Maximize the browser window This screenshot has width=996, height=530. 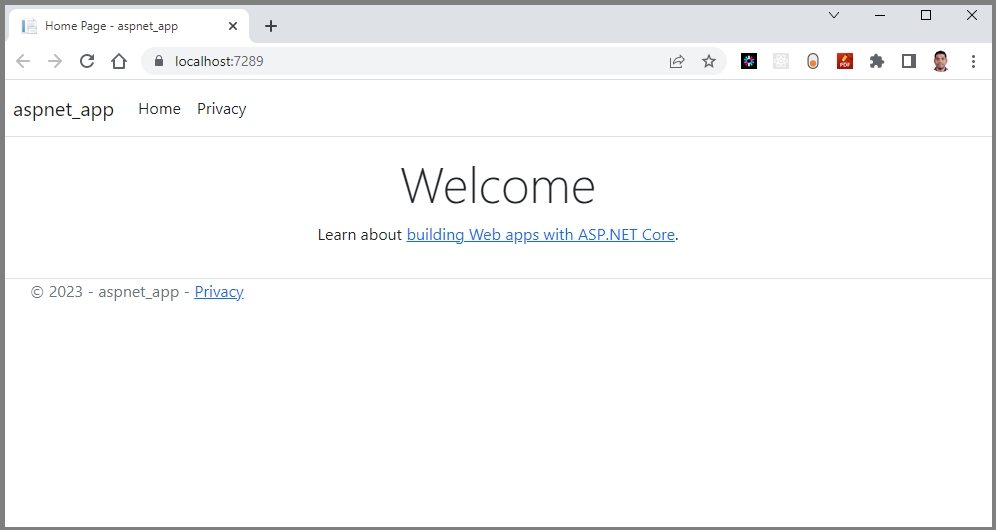coord(926,15)
